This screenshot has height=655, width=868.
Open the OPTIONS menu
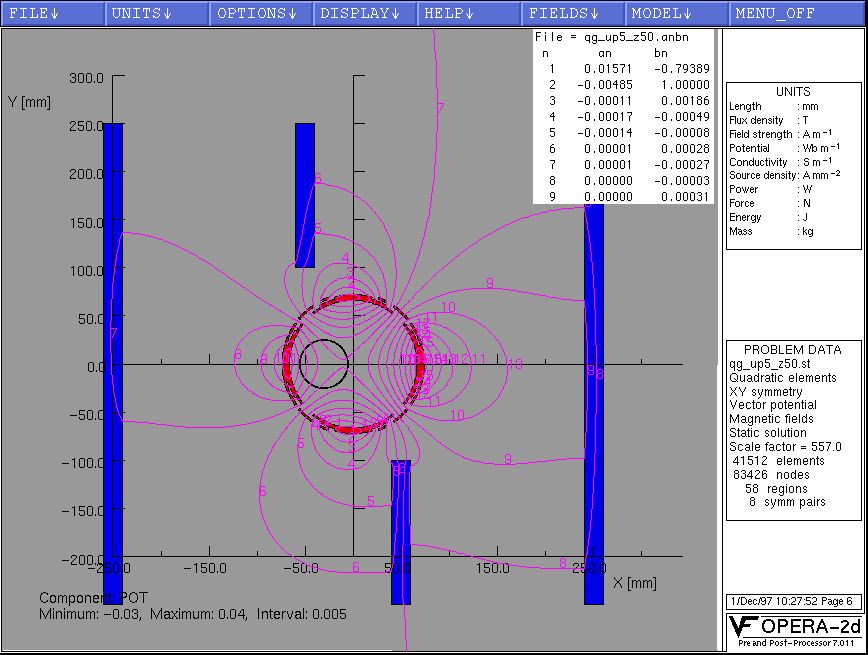click(261, 13)
